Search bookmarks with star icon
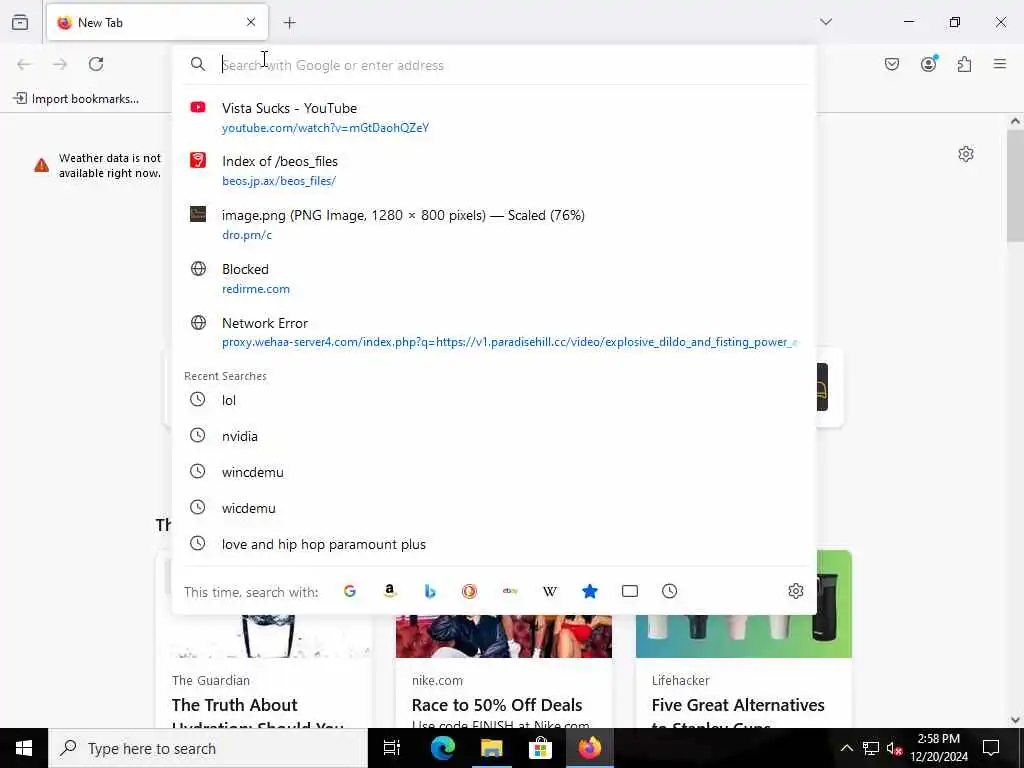The width and height of the screenshot is (1024, 768). click(x=590, y=591)
